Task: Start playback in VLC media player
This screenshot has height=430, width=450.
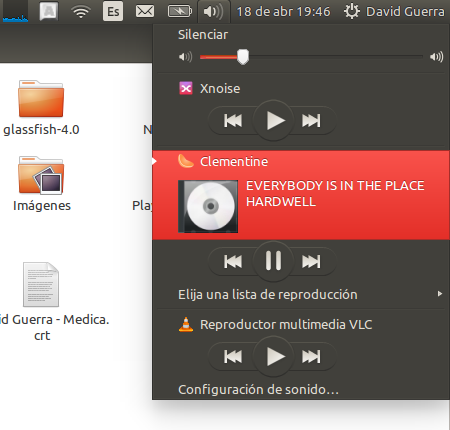Action: pos(273,356)
